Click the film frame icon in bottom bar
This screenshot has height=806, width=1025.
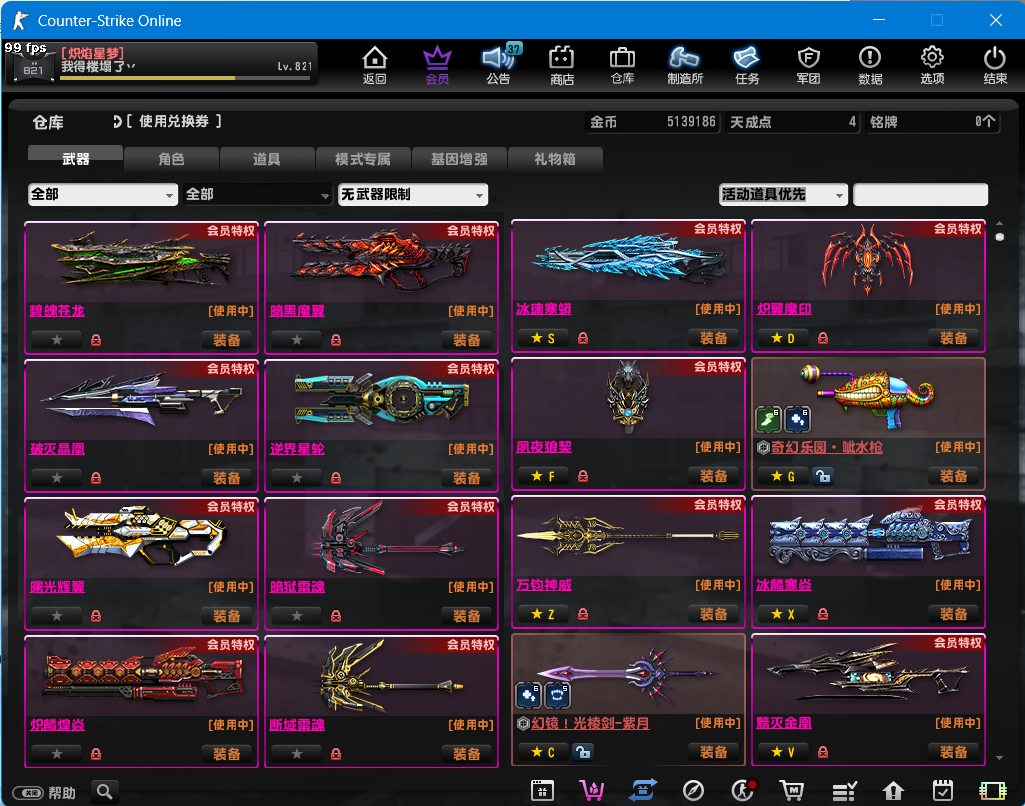[992, 790]
